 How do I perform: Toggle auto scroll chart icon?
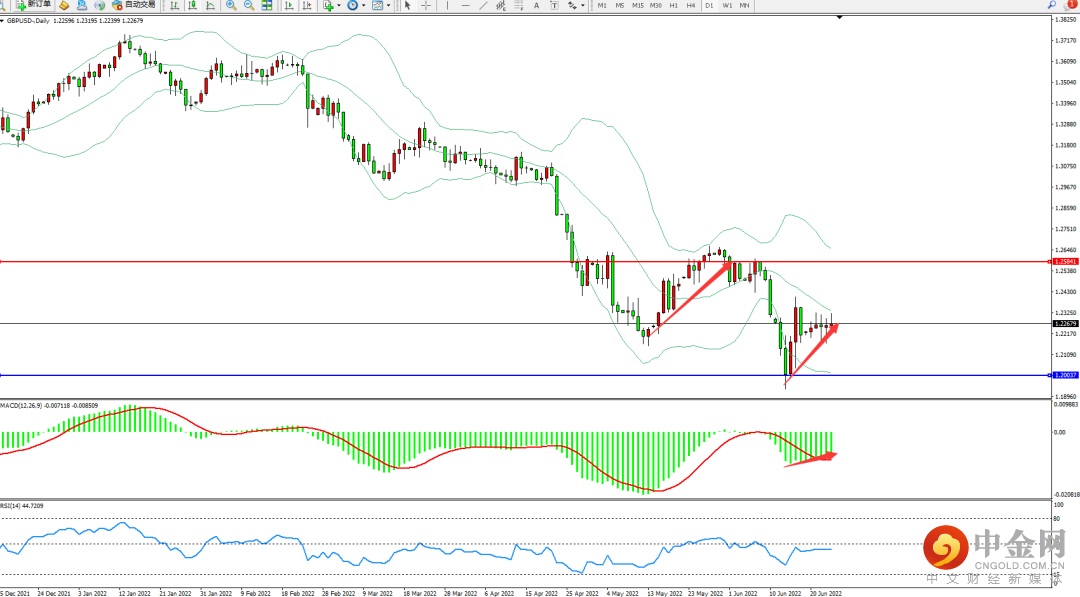coord(289,5)
